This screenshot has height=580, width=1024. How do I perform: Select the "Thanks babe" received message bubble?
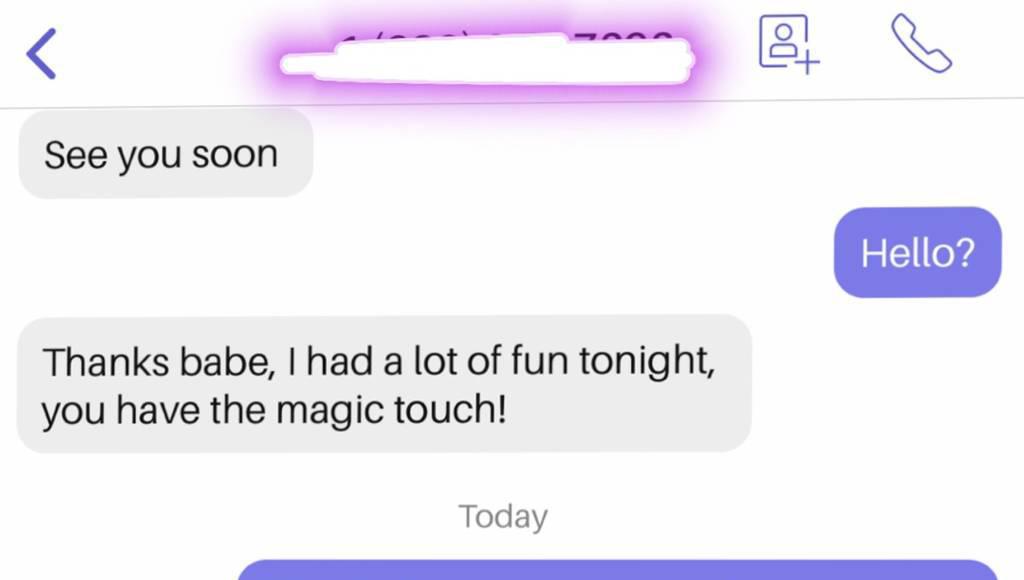tap(384, 384)
